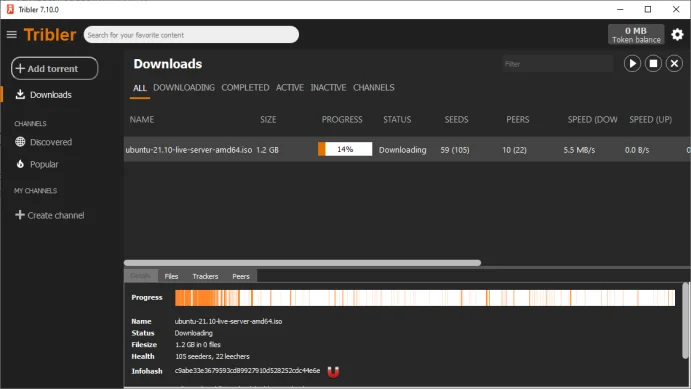The width and height of the screenshot is (691, 389).
Task: Open the Files tab in lower panel
Action: click(171, 276)
